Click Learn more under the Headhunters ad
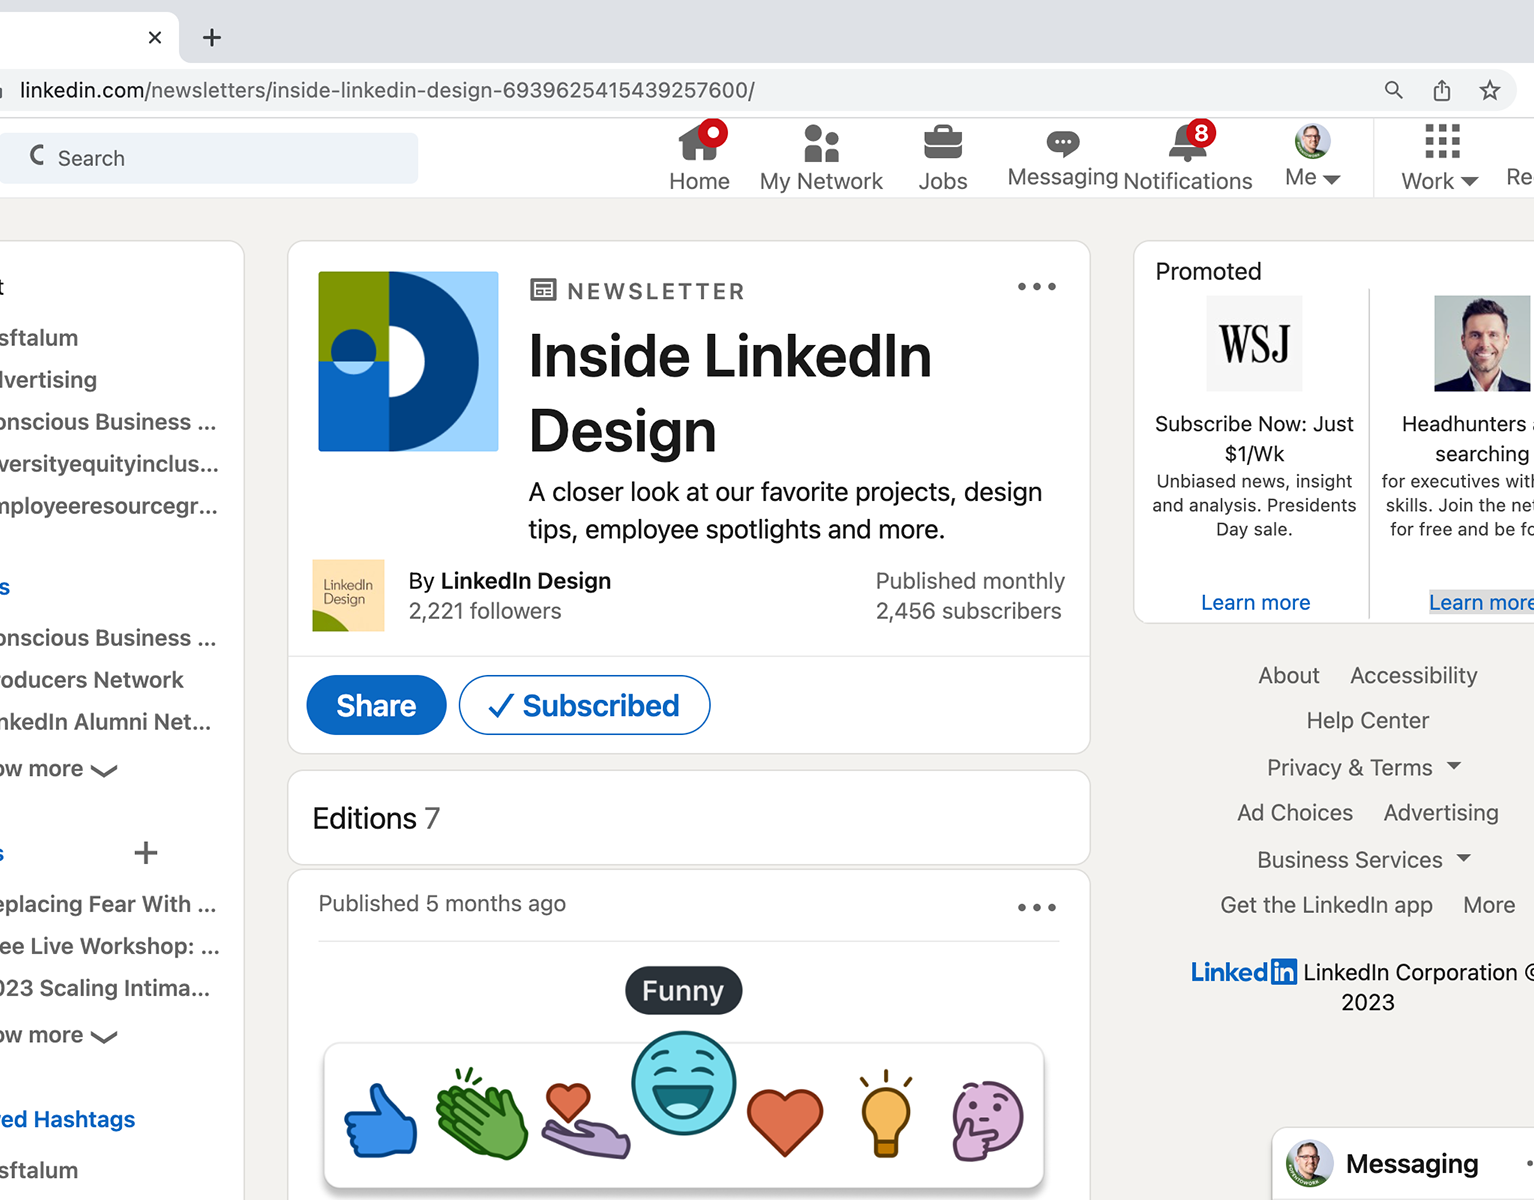Image resolution: width=1534 pixels, height=1200 pixels. click(x=1481, y=602)
